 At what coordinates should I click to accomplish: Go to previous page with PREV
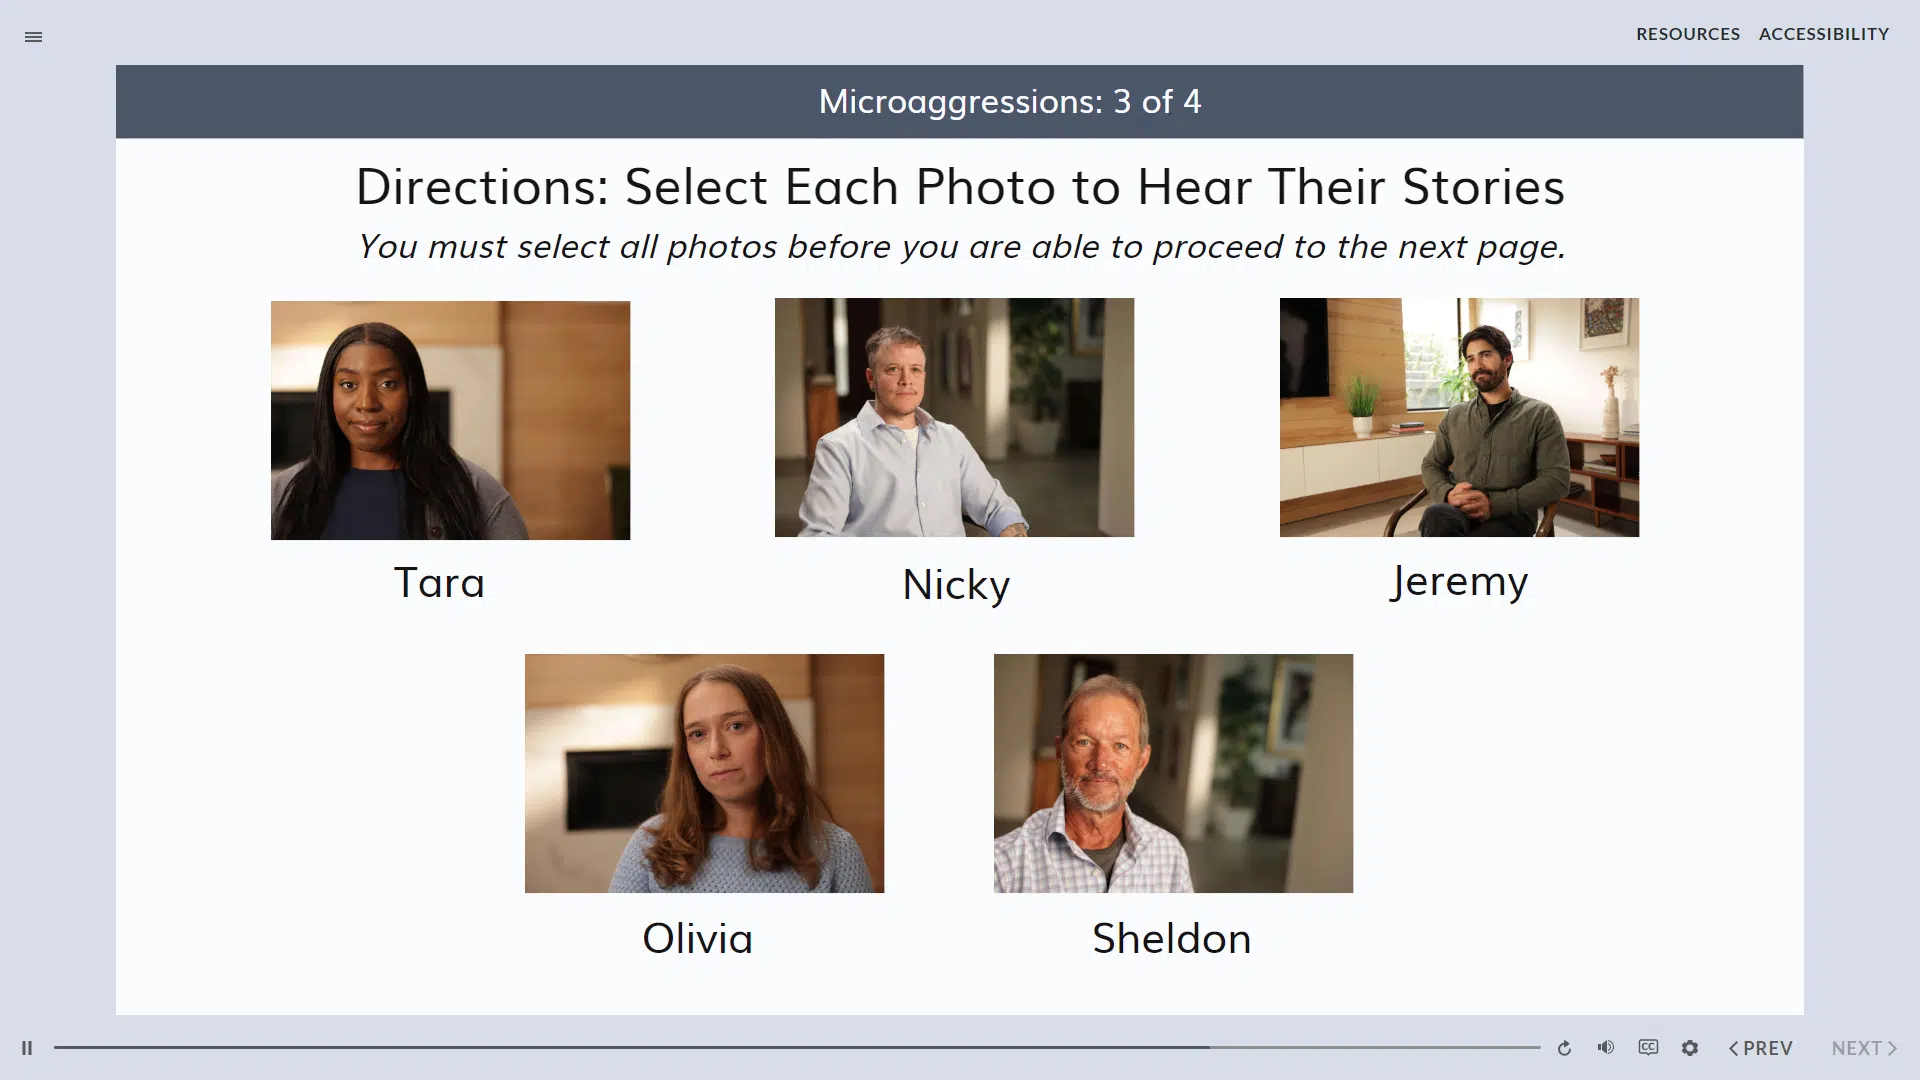pos(1761,1048)
